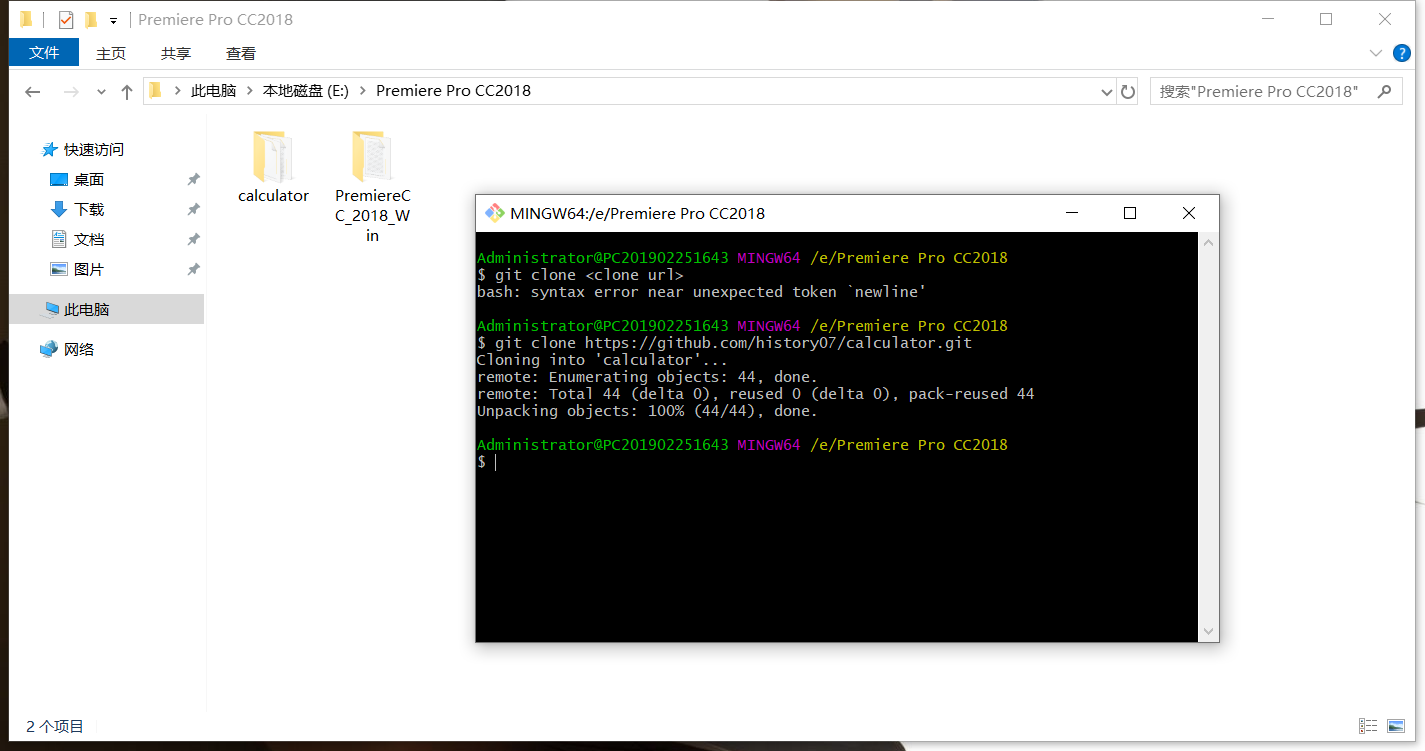Expand the chevron before 此电脑 in address bar
Viewport: 1425px width, 751px height.
(178, 91)
